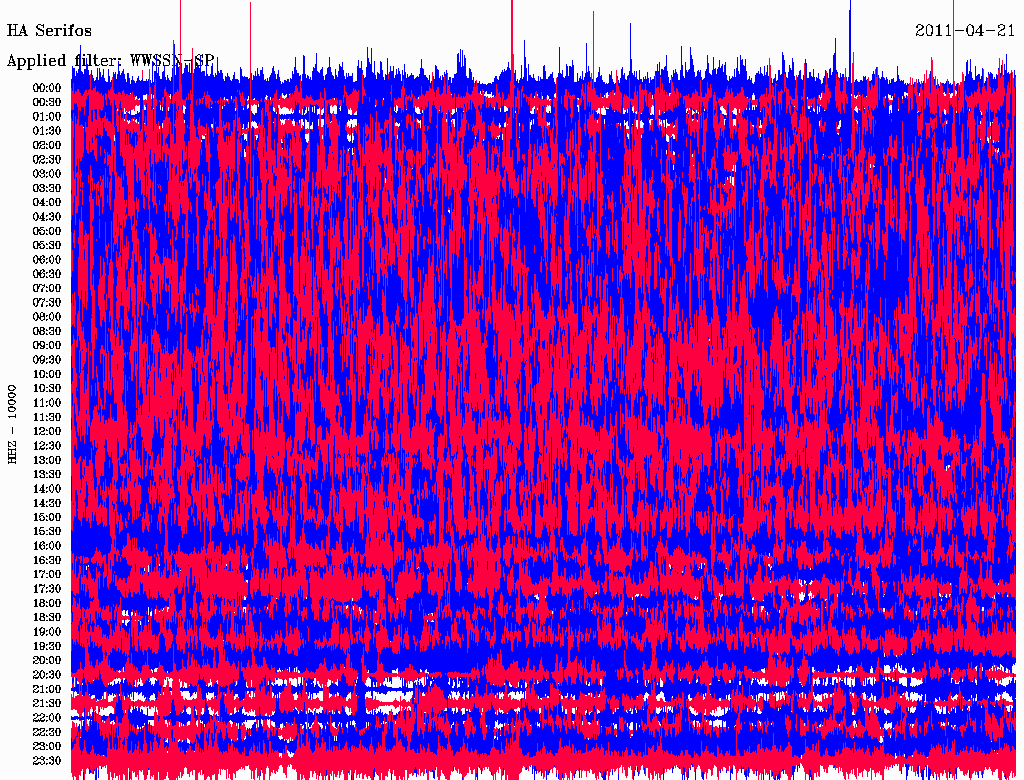Viewport: 1024px width, 780px height.
Task: Select the 05:30 time label
Action: point(47,246)
